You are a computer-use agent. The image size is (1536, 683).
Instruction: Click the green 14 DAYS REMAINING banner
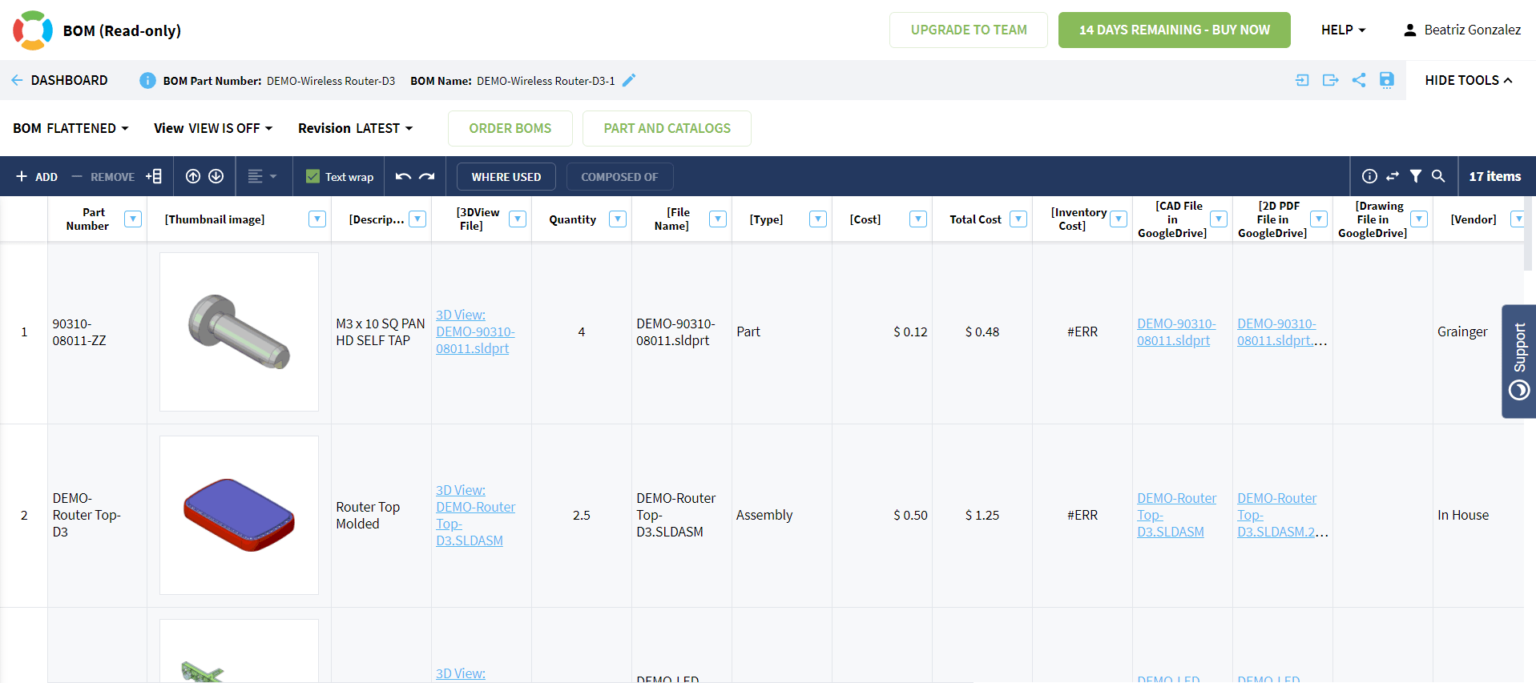1174,29
